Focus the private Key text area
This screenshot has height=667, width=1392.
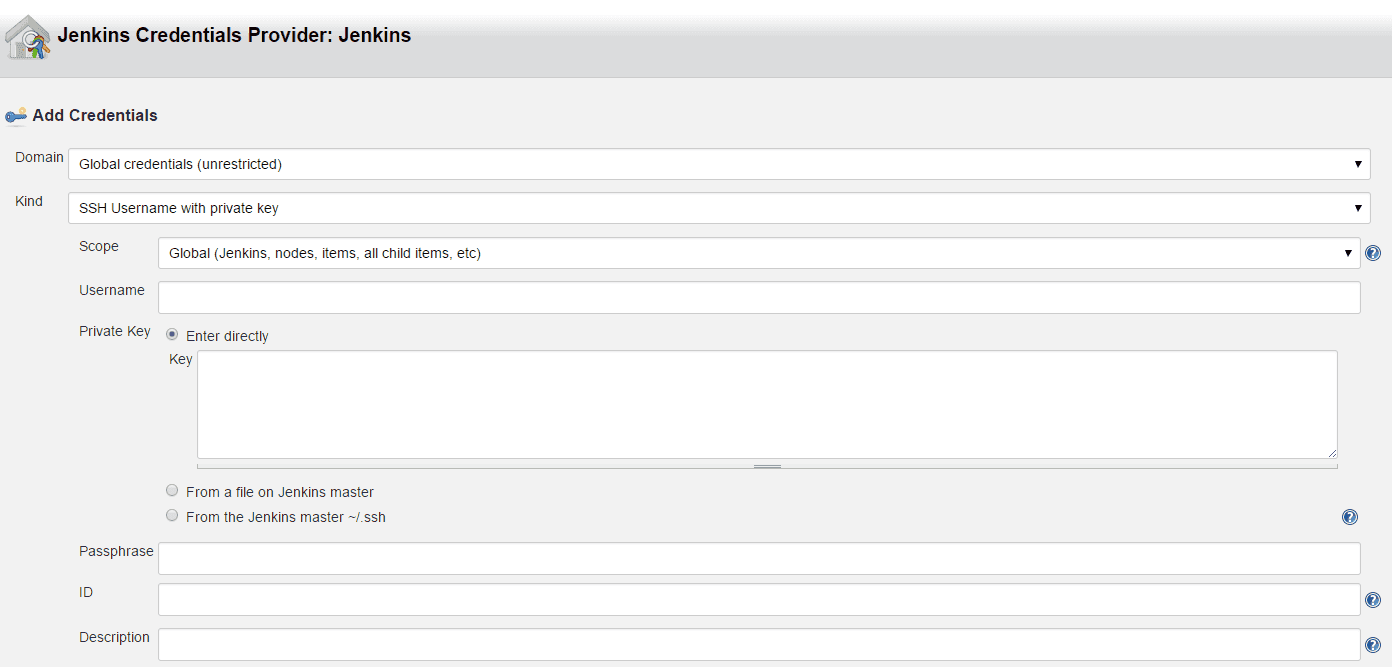click(766, 404)
